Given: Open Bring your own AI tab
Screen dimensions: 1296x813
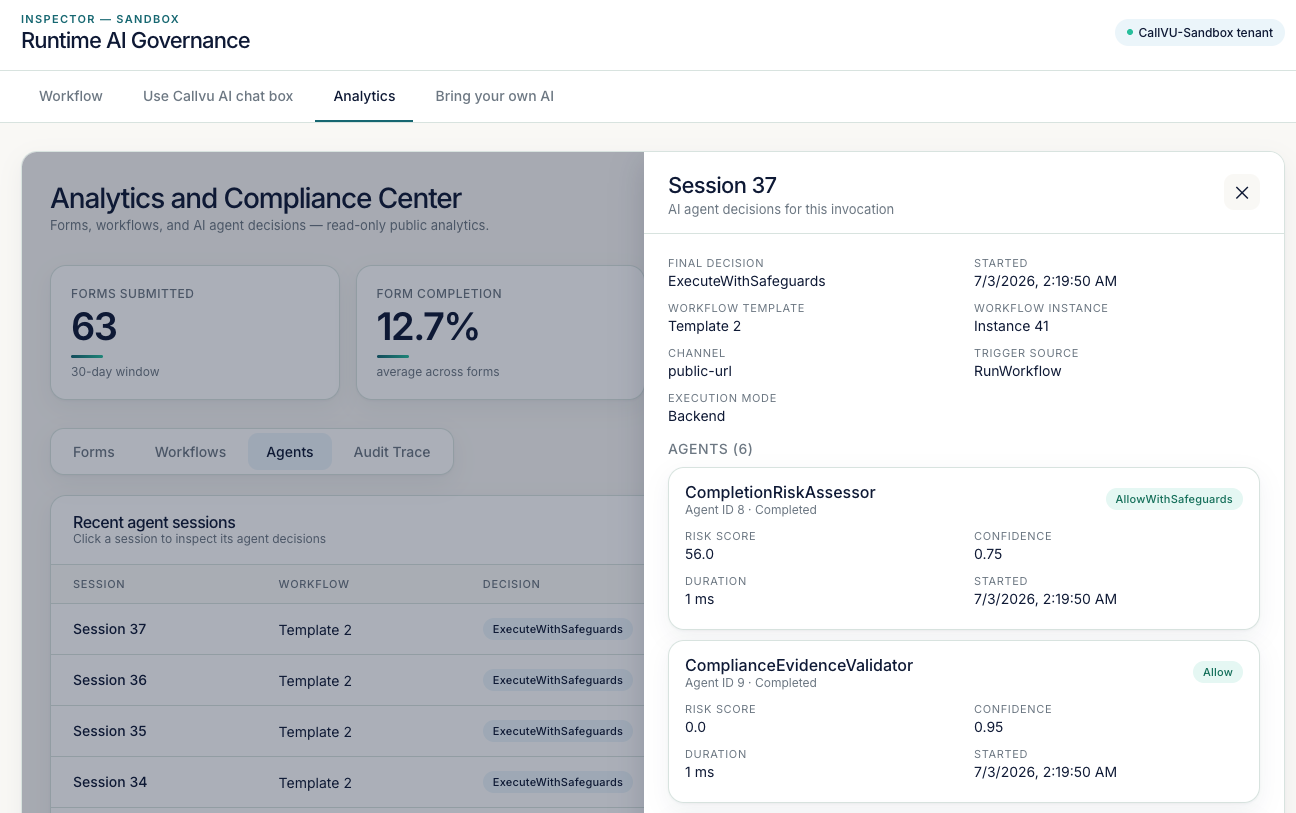Looking at the screenshot, I should pos(494,96).
